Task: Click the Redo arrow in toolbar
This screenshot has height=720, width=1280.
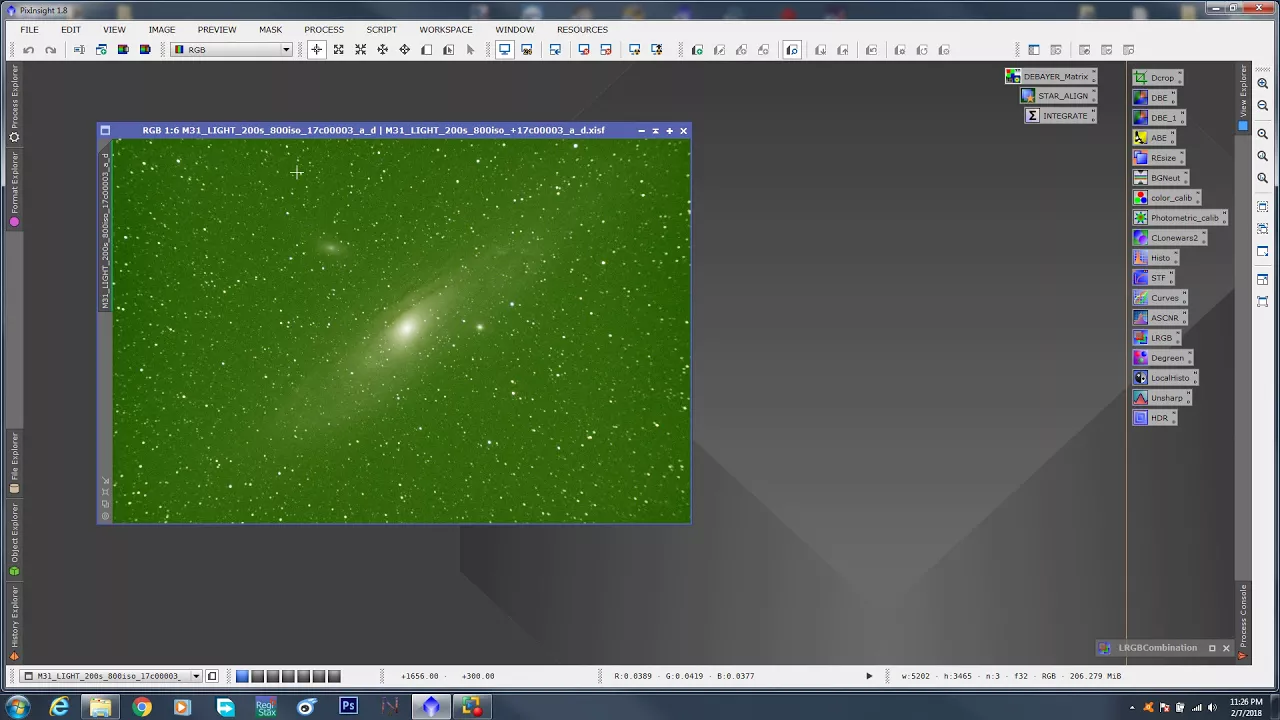Action: (50, 50)
